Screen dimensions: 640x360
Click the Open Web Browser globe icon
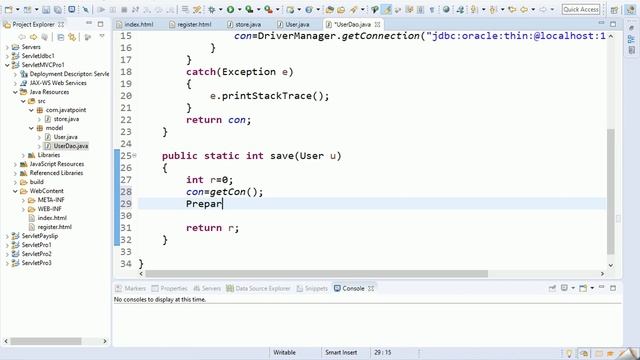pyautogui.click(x=446, y=9)
